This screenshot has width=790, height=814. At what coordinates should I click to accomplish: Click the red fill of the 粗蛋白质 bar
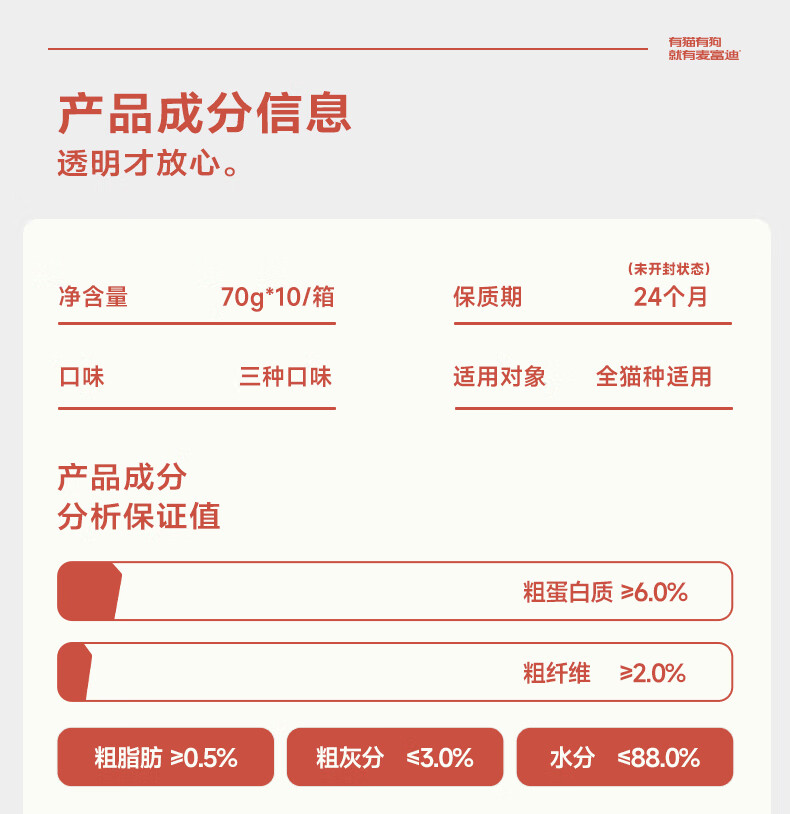(x=88, y=592)
